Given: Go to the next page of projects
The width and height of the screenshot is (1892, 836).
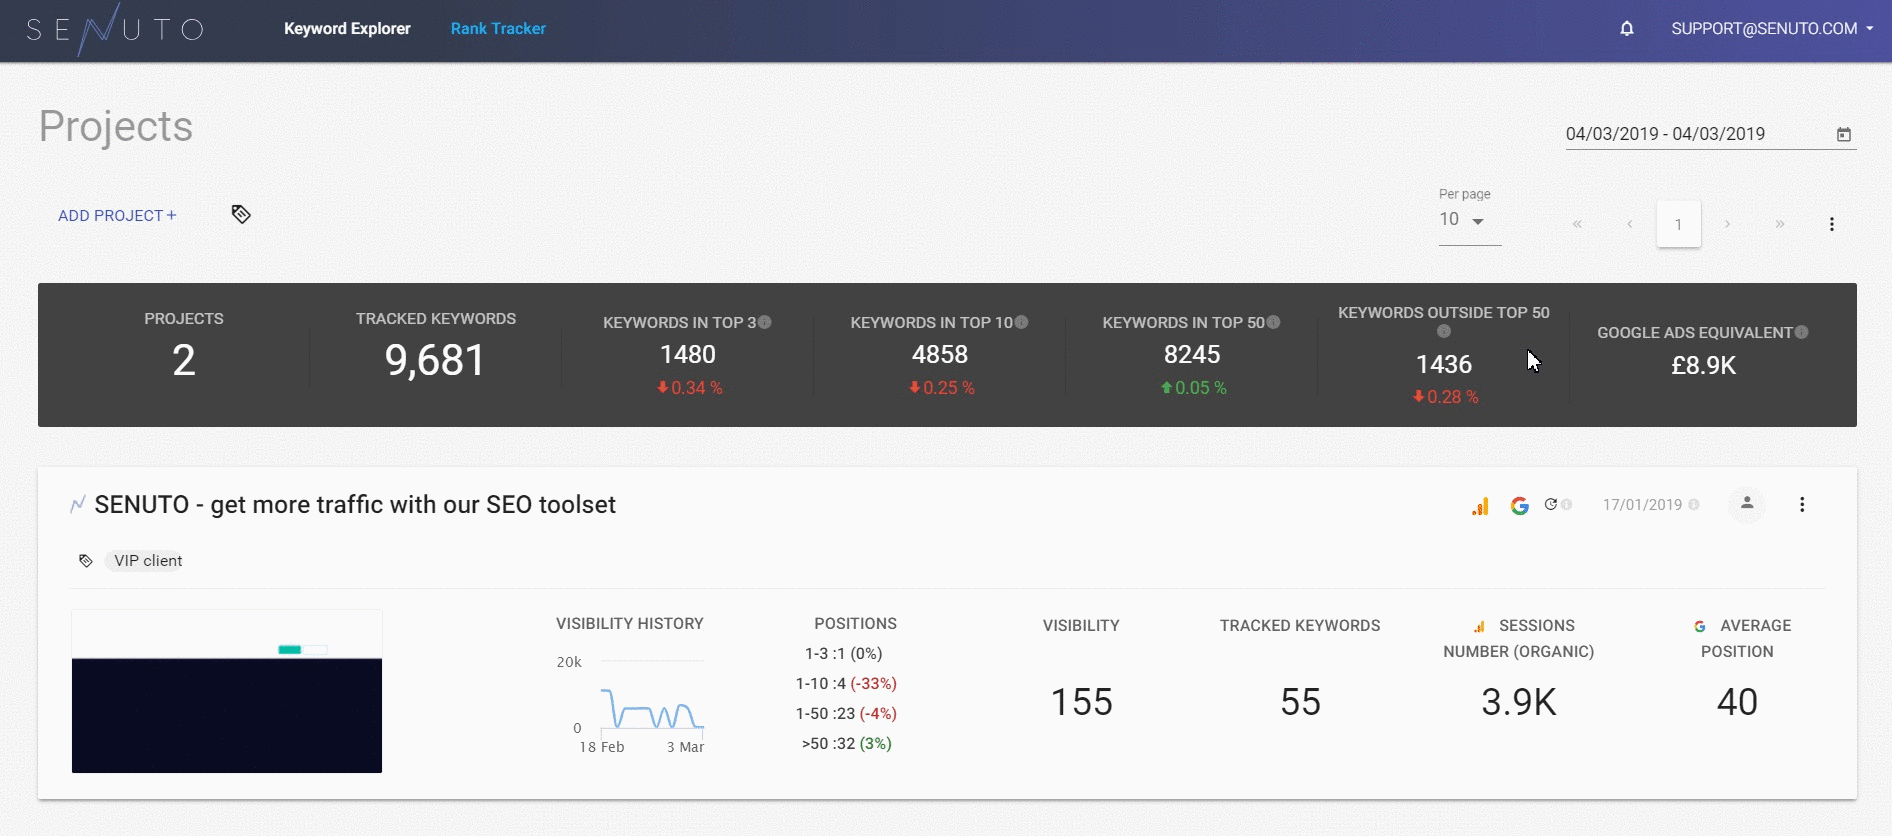Looking at the screenshot, I should [1727, 224].
